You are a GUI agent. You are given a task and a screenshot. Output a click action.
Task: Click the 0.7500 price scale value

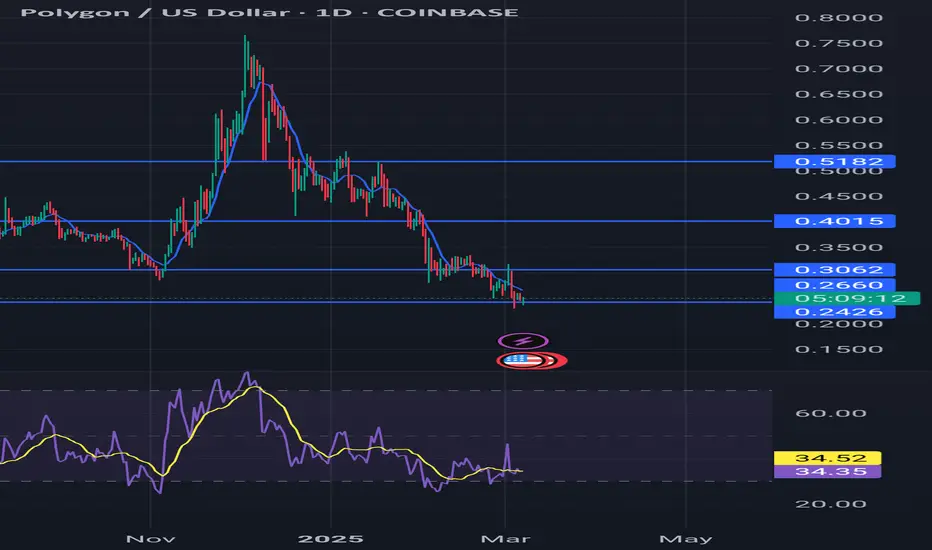(x=839, y=43)
